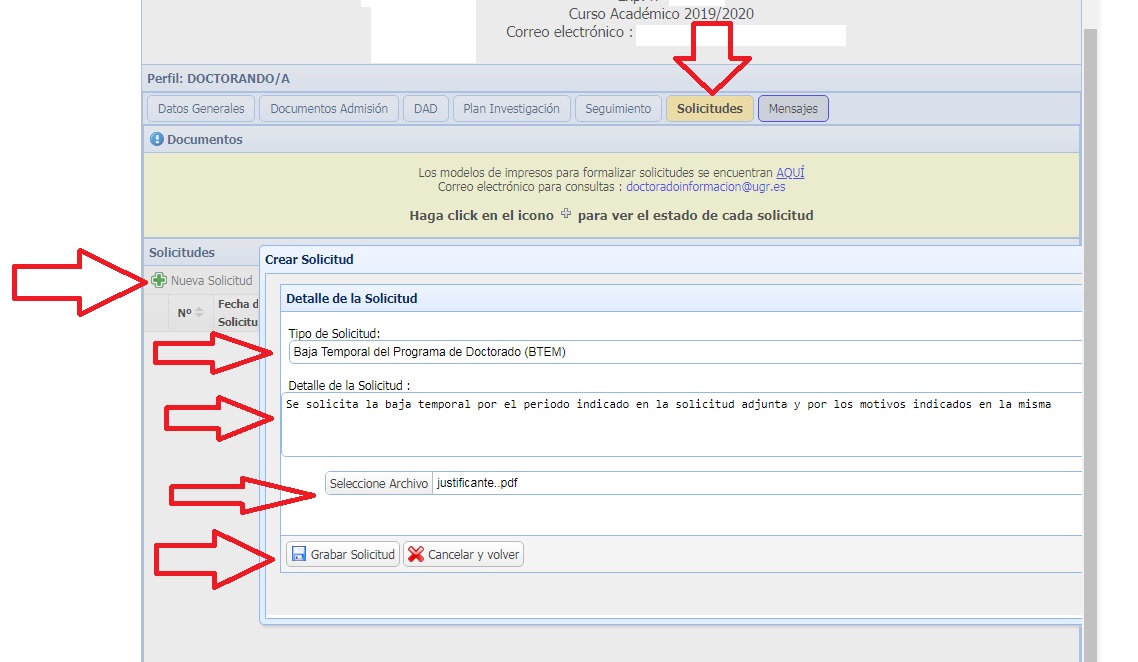Select the DAD tab
This screenshot has height=662, width=1138.
tap(425, 109)
